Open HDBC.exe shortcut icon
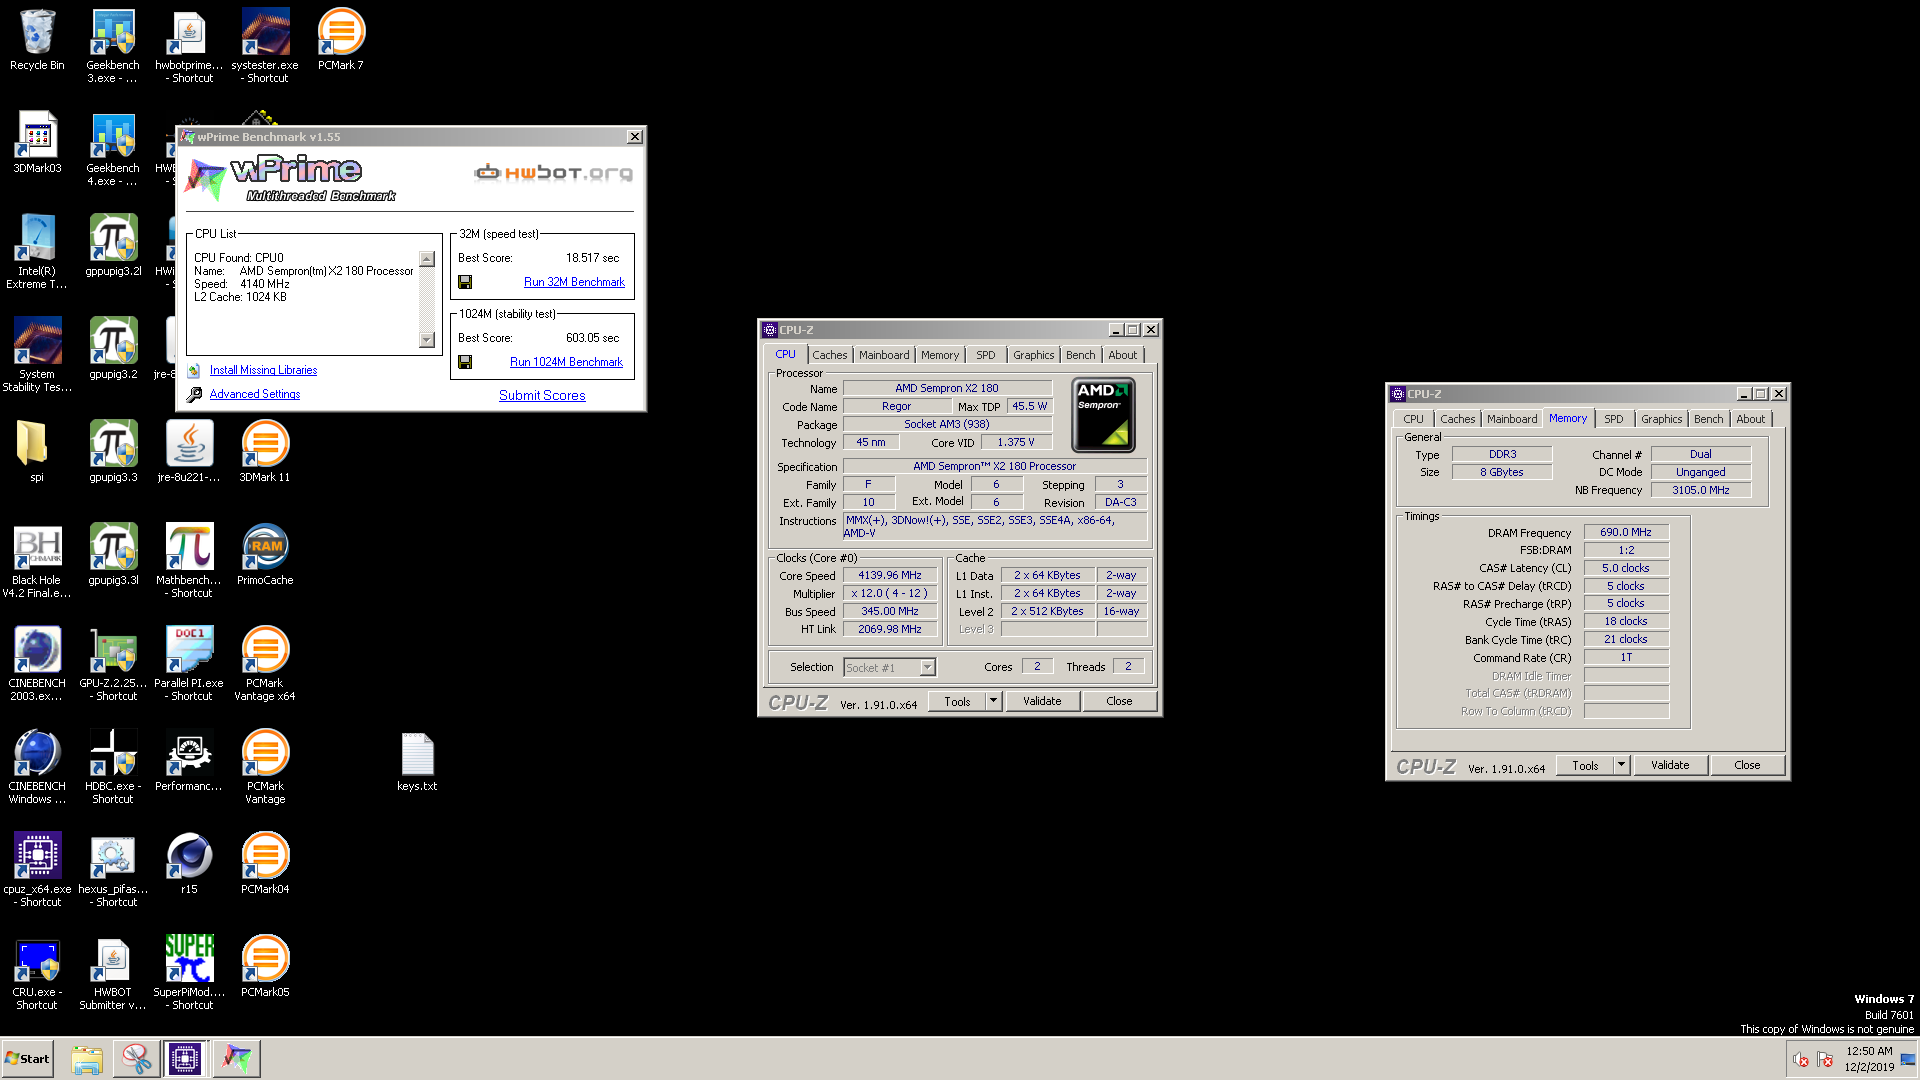Screen dimensions: 1920x1080 coord(113,766)
